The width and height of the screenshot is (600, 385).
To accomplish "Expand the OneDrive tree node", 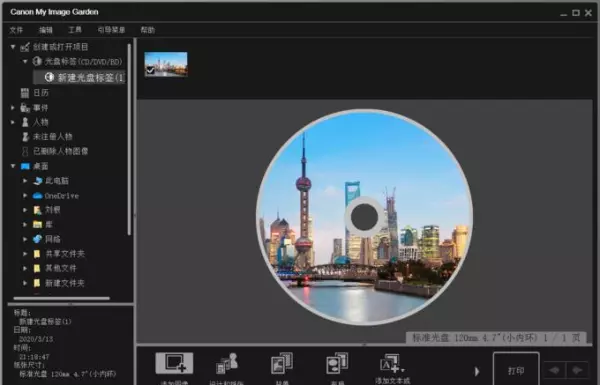I will click(x=25, y=196).
